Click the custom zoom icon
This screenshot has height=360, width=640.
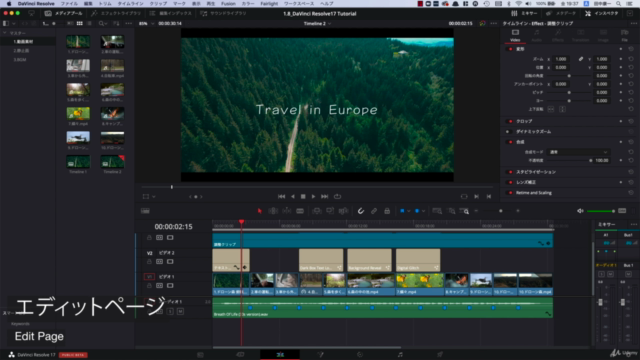464,211
